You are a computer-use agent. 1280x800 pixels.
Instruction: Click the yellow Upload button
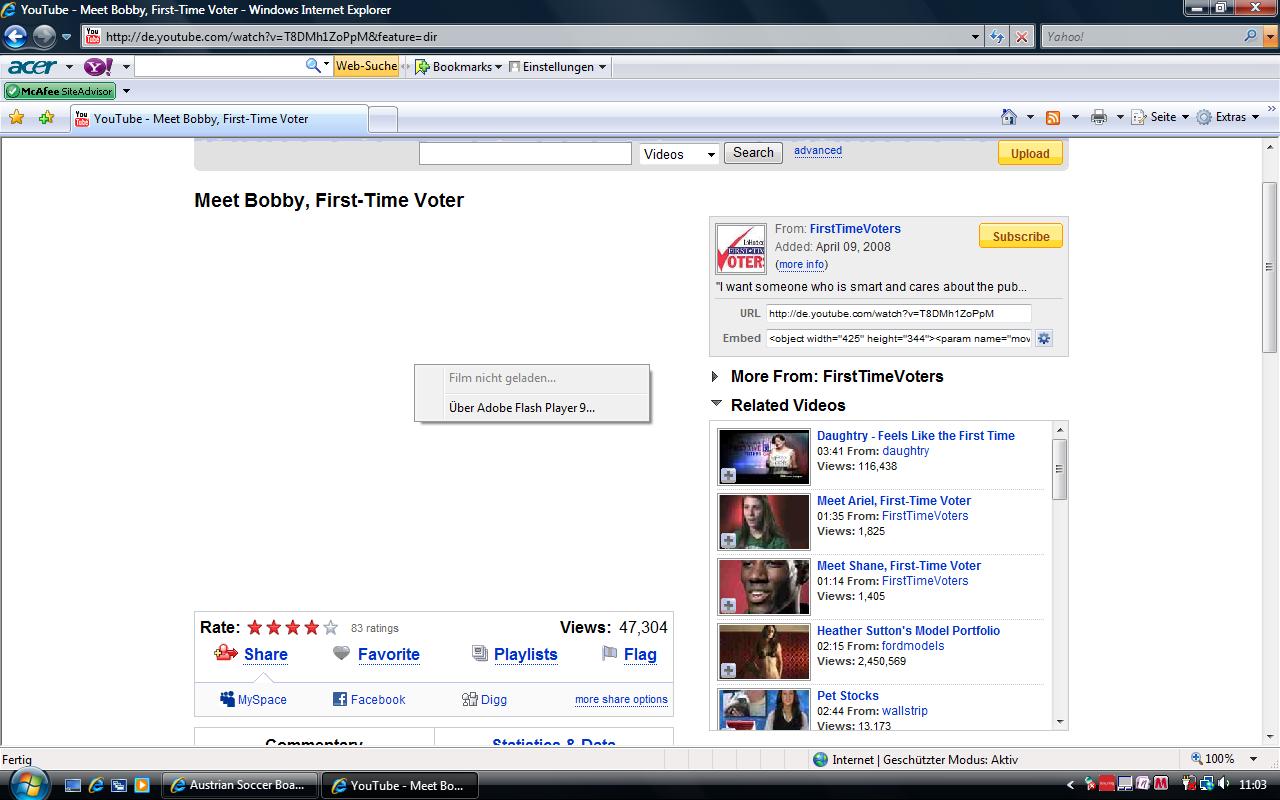(x=1030, y=153)
